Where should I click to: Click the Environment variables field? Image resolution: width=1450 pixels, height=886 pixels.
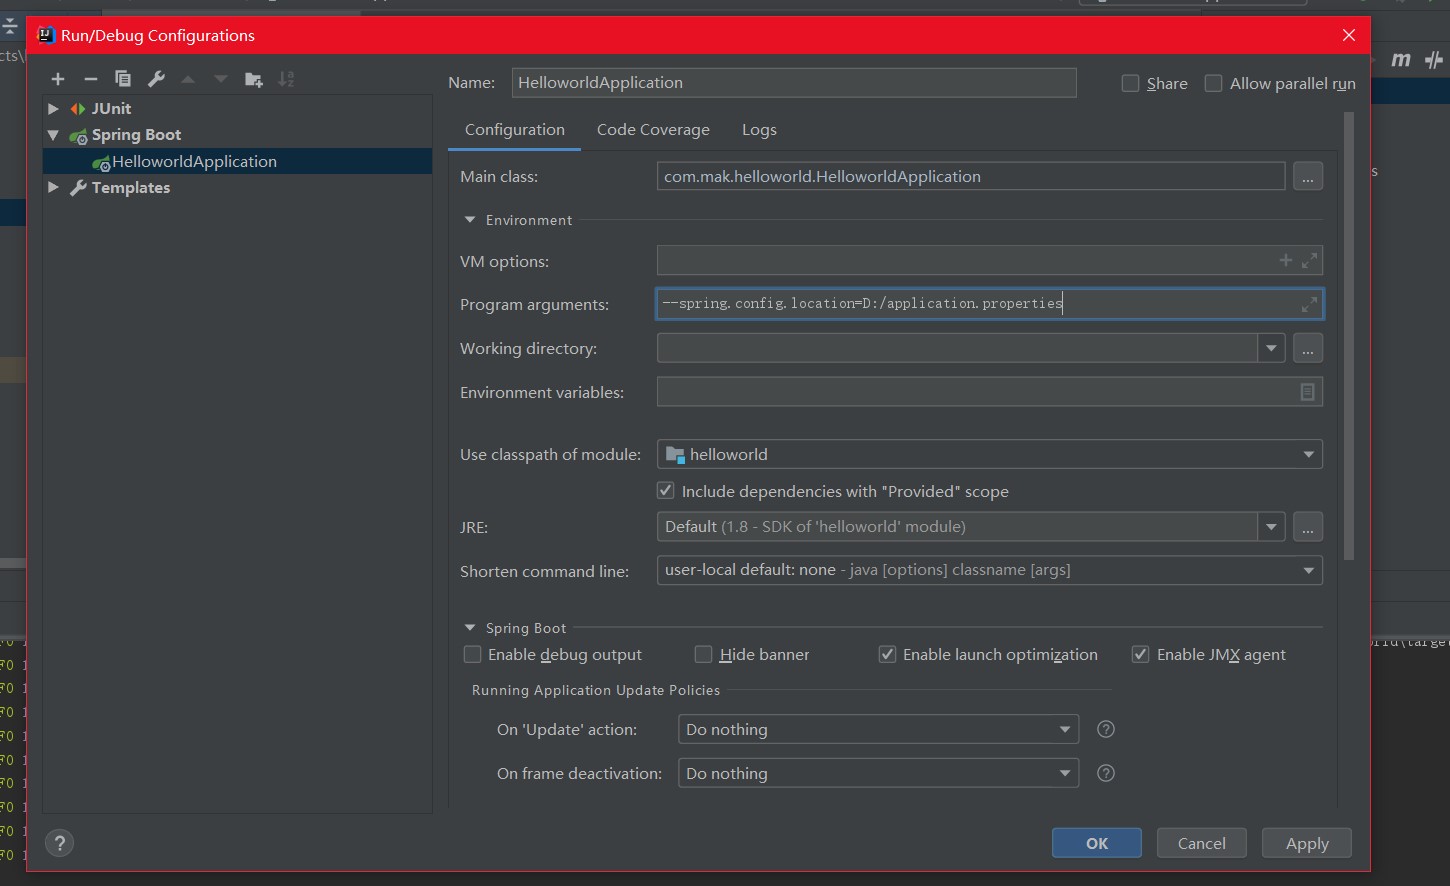pos(990,392)
